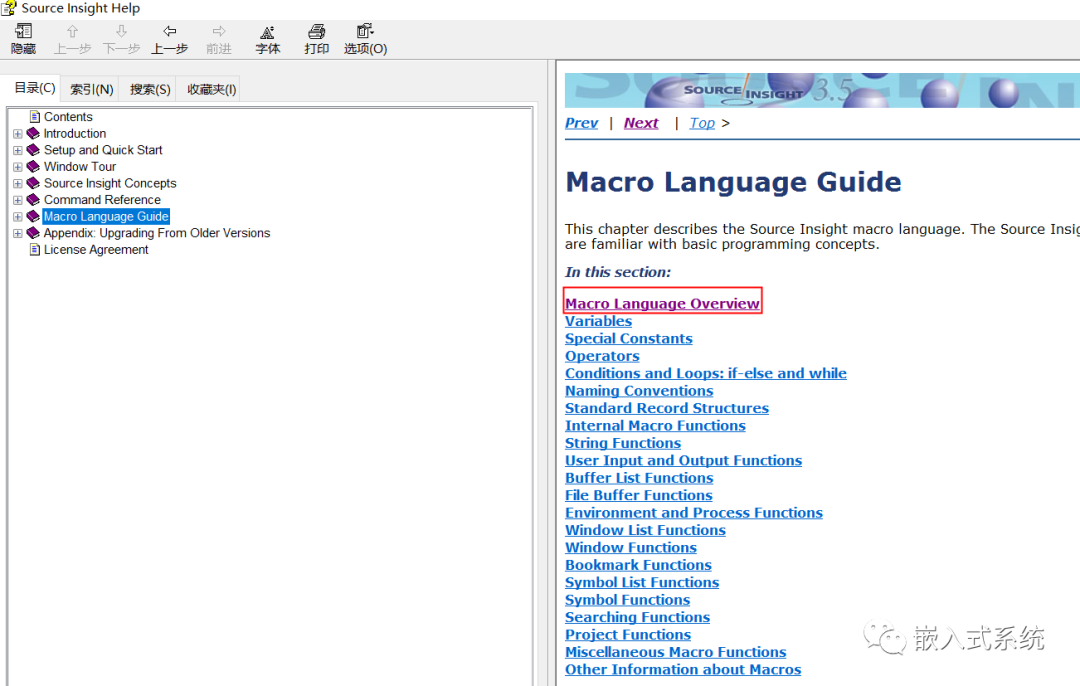Click the 隐藏 (Hide) toolbar icon
The height and width of the screenshot is (686, 1080).
[x=23, y=31]
